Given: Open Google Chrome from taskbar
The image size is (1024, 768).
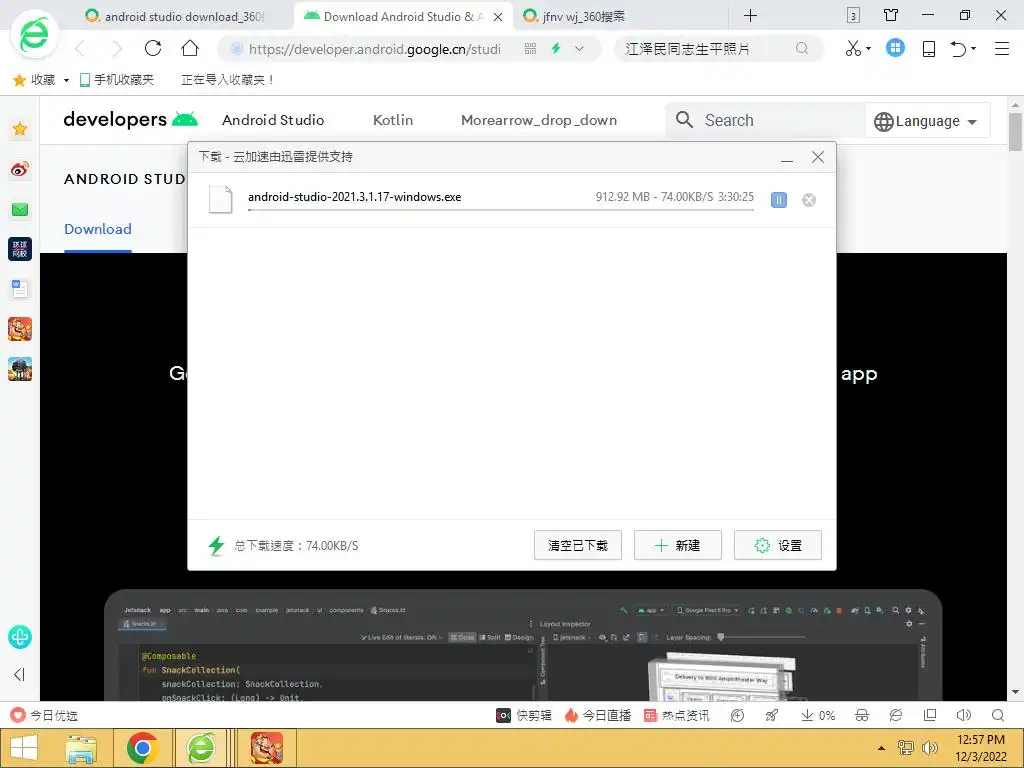Looking at the screenshot, I should pyautogui.click(x=143, y=748).
